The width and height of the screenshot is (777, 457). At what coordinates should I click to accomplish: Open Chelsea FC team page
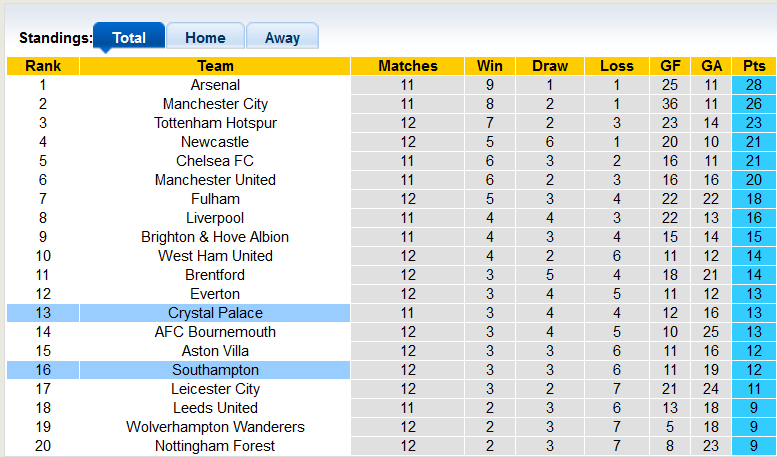coord(215,161)
